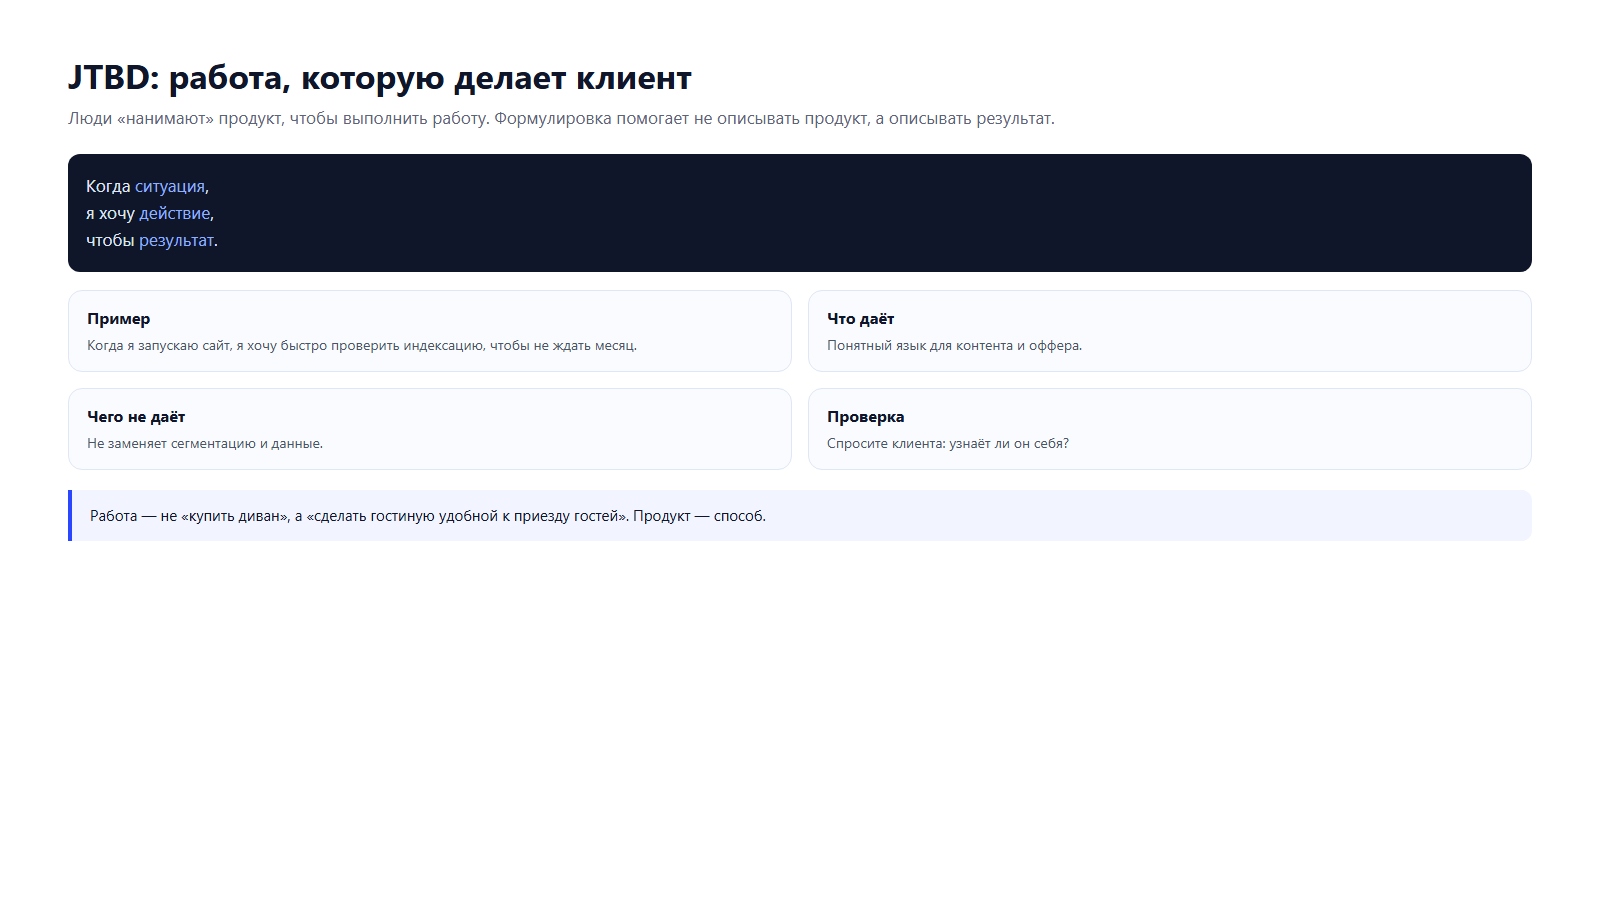Click the highlighted word 'результат'
This screenshot has width=1600, height=900.
coord(176,240)
